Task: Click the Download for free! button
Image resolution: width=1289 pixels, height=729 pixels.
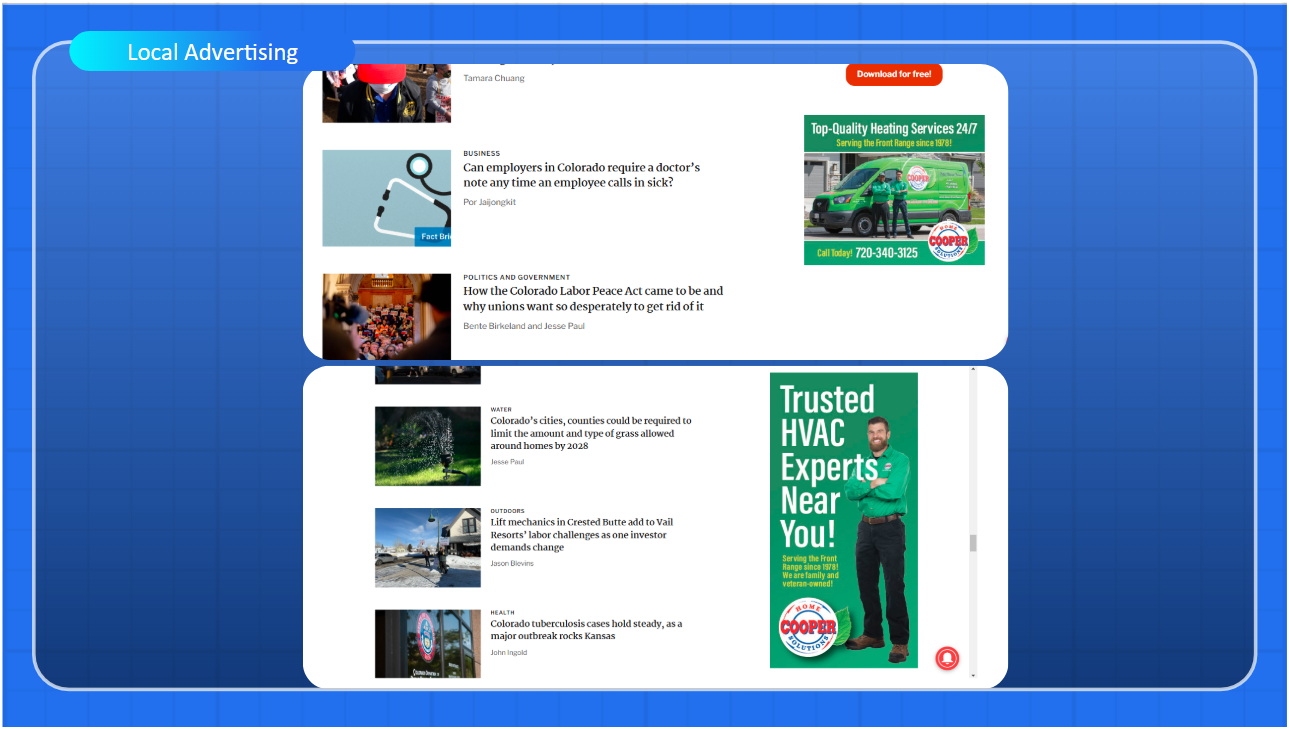Action: coord(894,74)
